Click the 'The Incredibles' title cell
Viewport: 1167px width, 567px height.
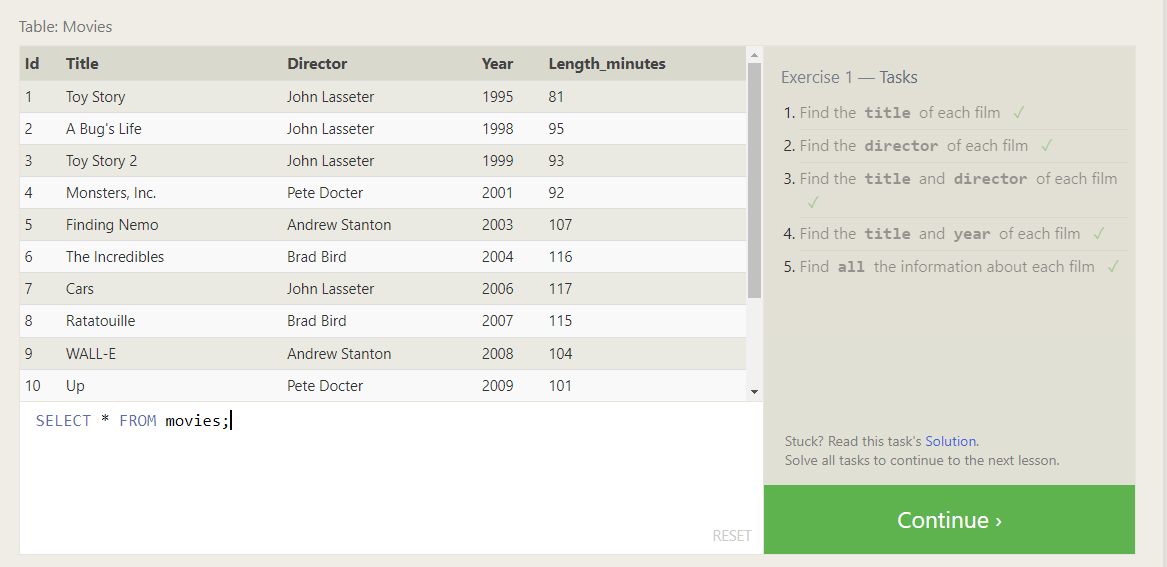point(115,257)
